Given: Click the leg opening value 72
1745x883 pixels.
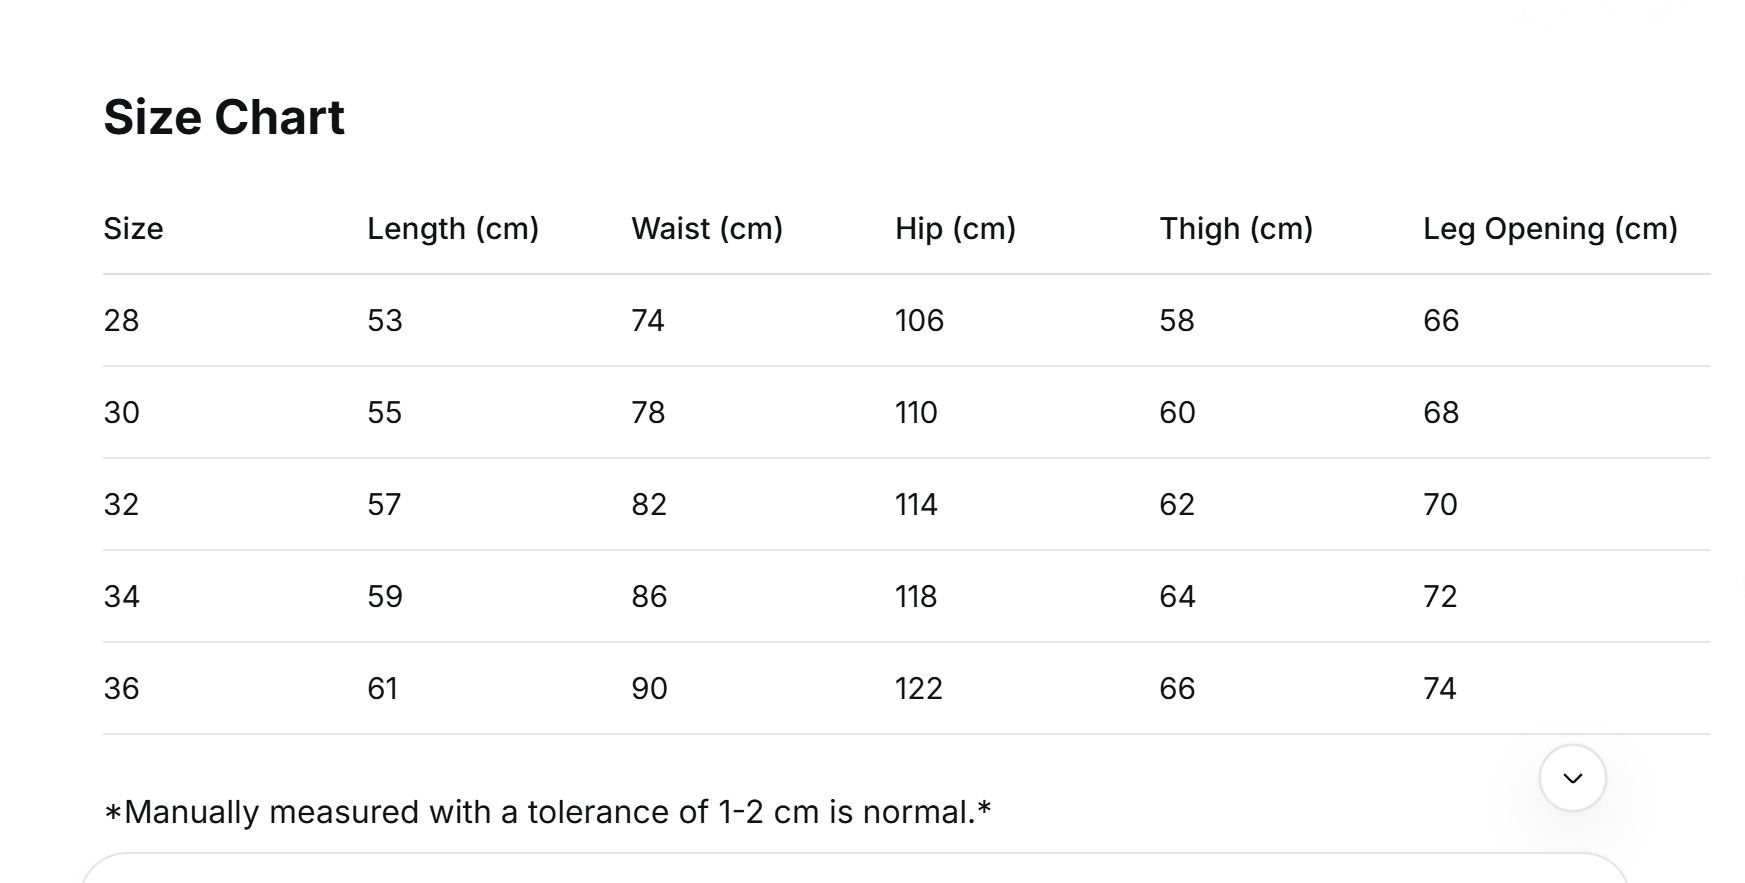Looking at the screenshot, I should pos(1442,596).
